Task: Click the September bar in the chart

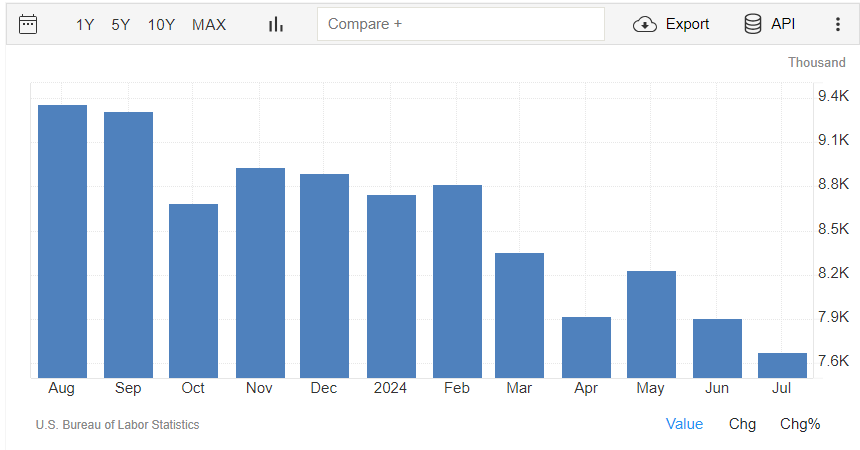Action: [128, 245]
